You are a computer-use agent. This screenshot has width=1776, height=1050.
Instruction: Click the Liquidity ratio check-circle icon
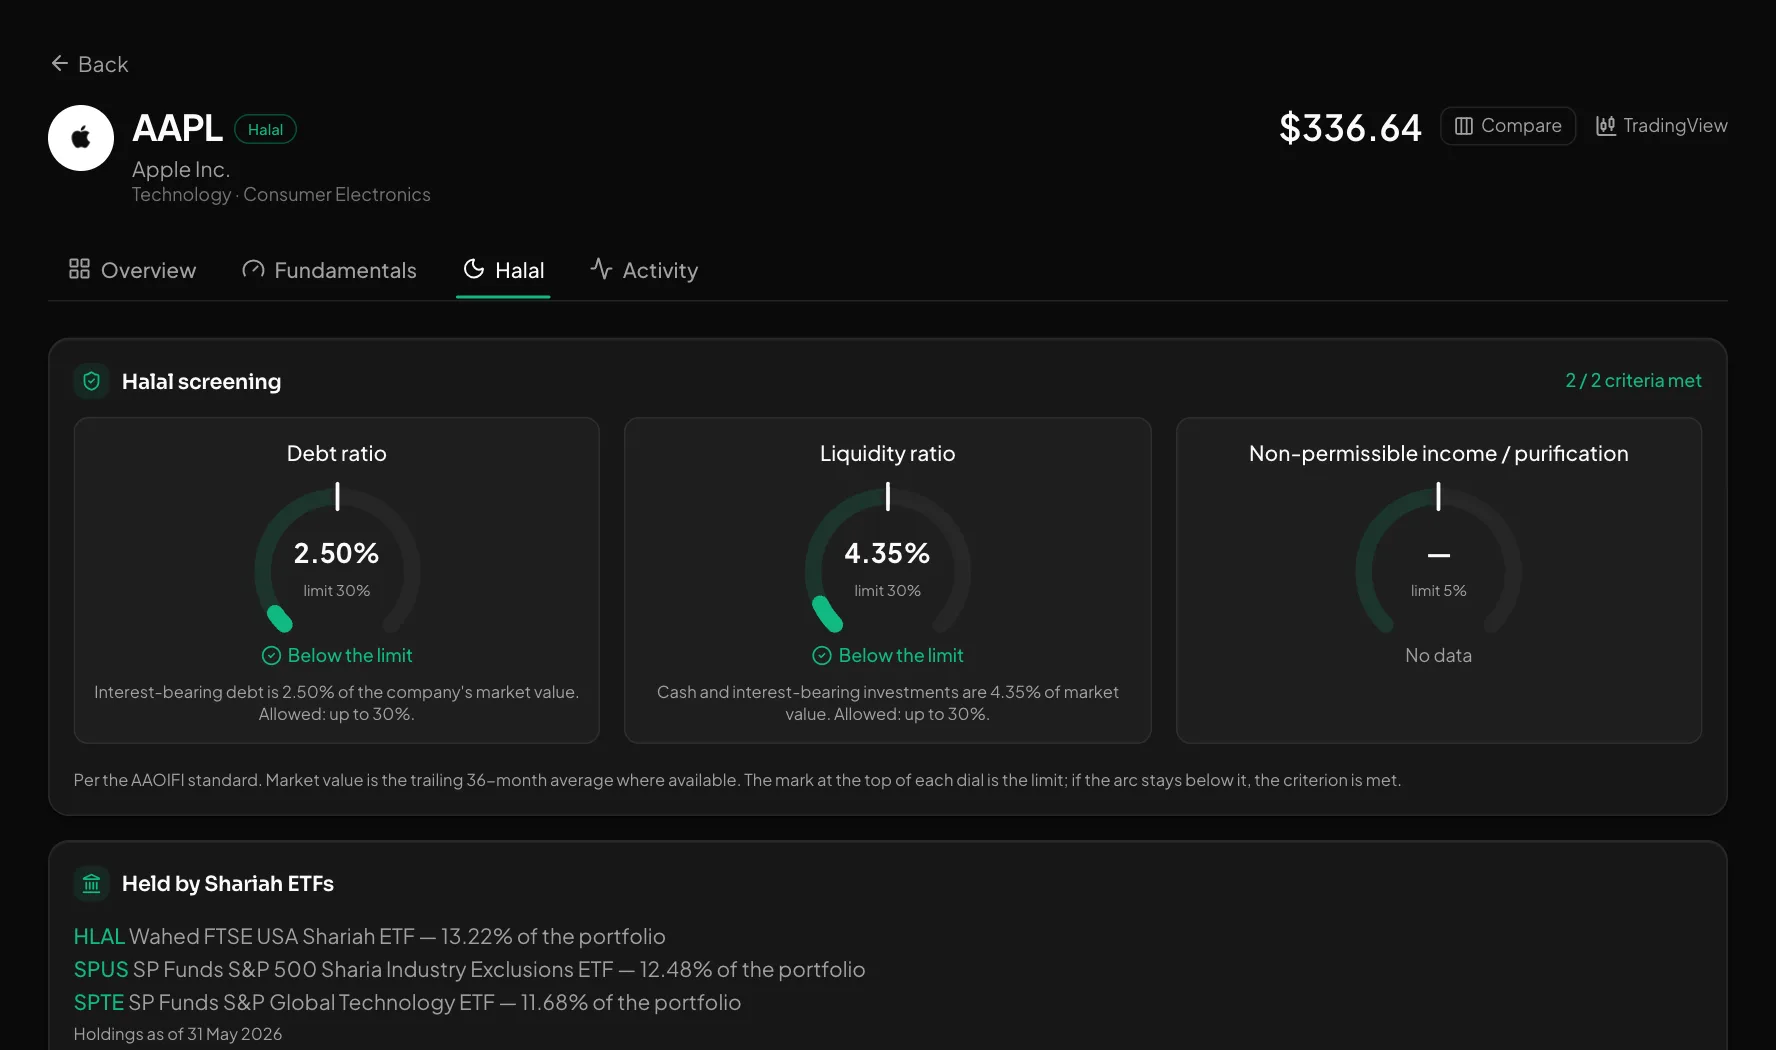coord(822,656)
